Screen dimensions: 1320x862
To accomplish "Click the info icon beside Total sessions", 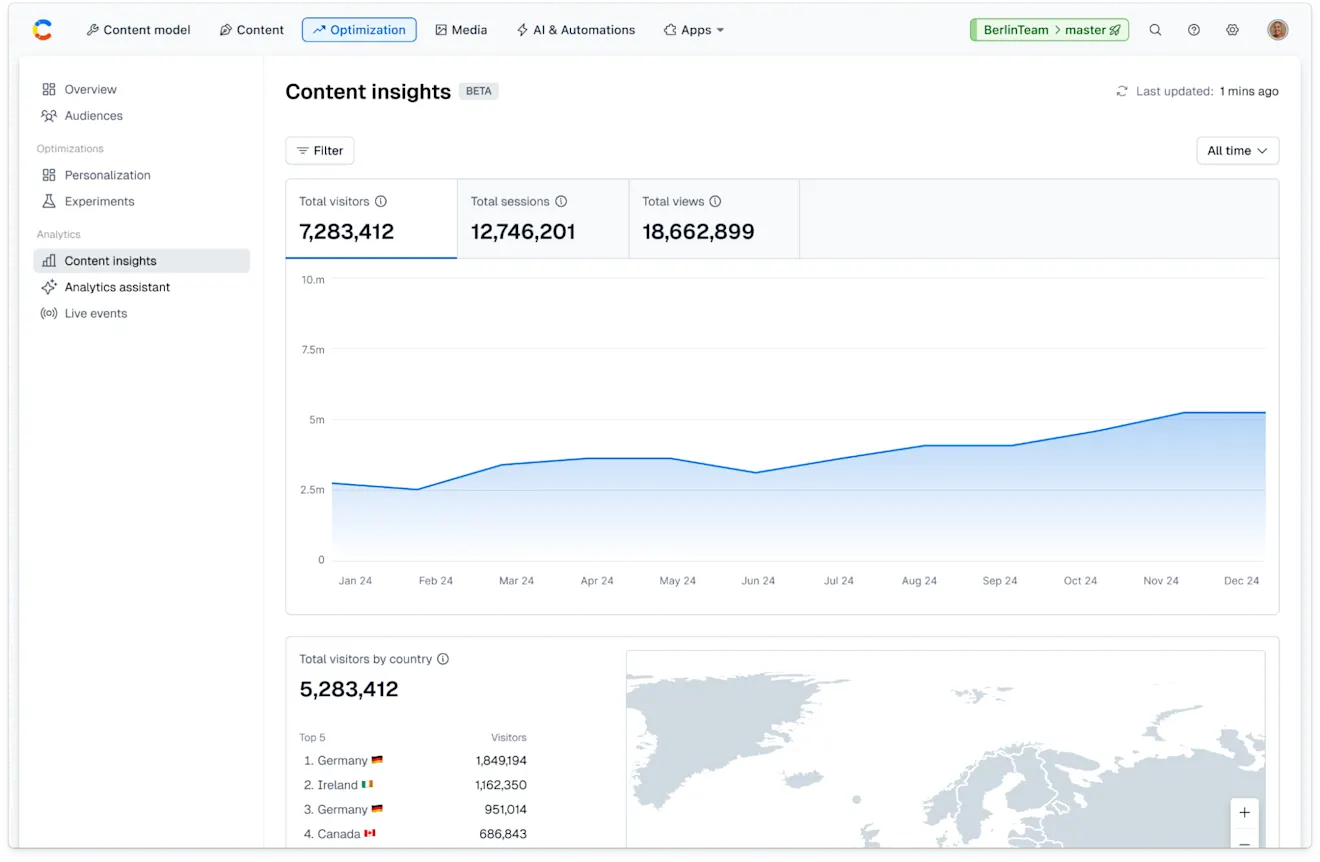I will tap(561, 201).
